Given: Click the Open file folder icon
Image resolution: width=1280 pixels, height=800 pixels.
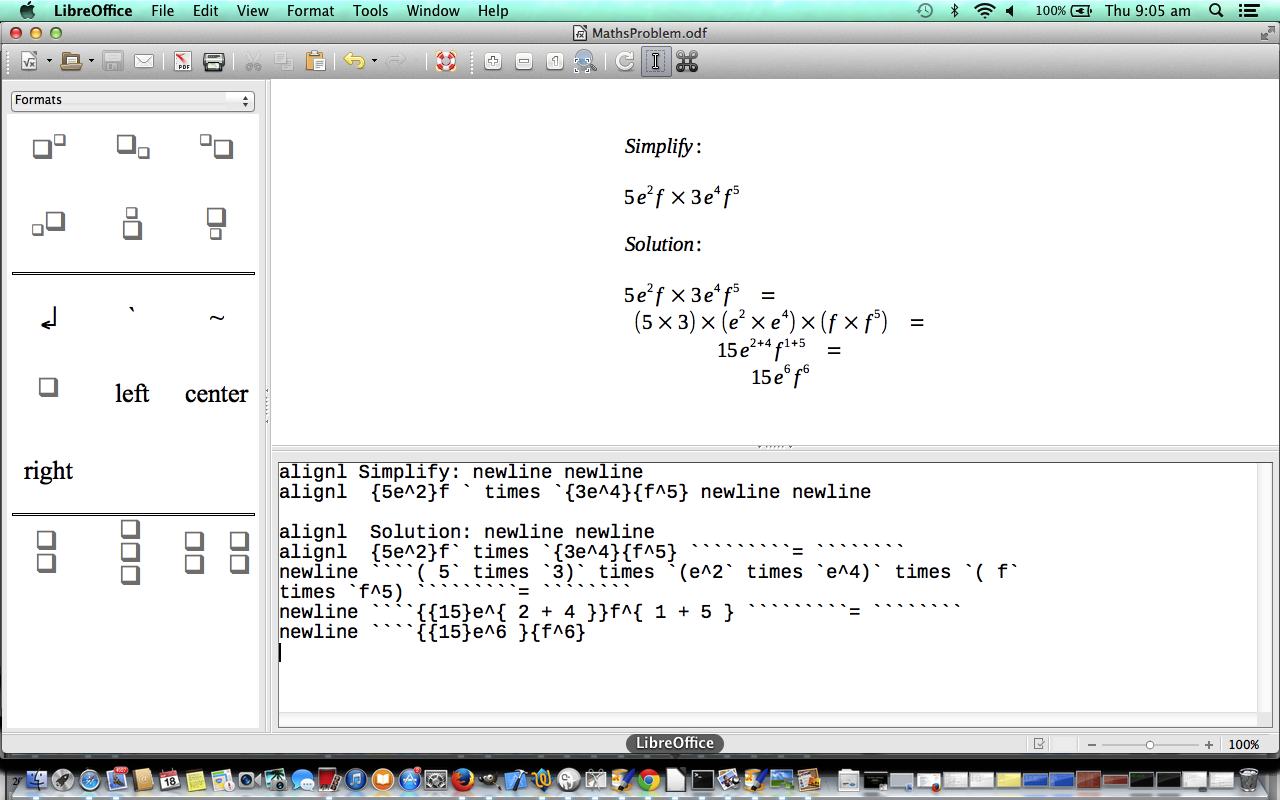Looking at the screenshot, I should (71, 62).
